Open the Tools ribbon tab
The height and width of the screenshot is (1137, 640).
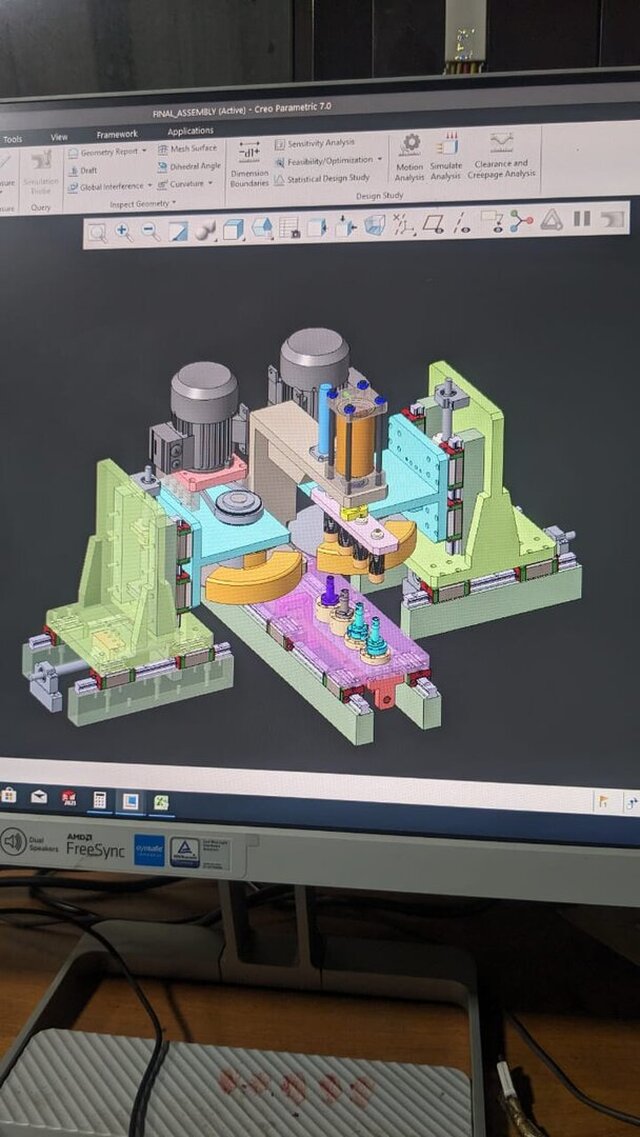(x=12, y=139)
